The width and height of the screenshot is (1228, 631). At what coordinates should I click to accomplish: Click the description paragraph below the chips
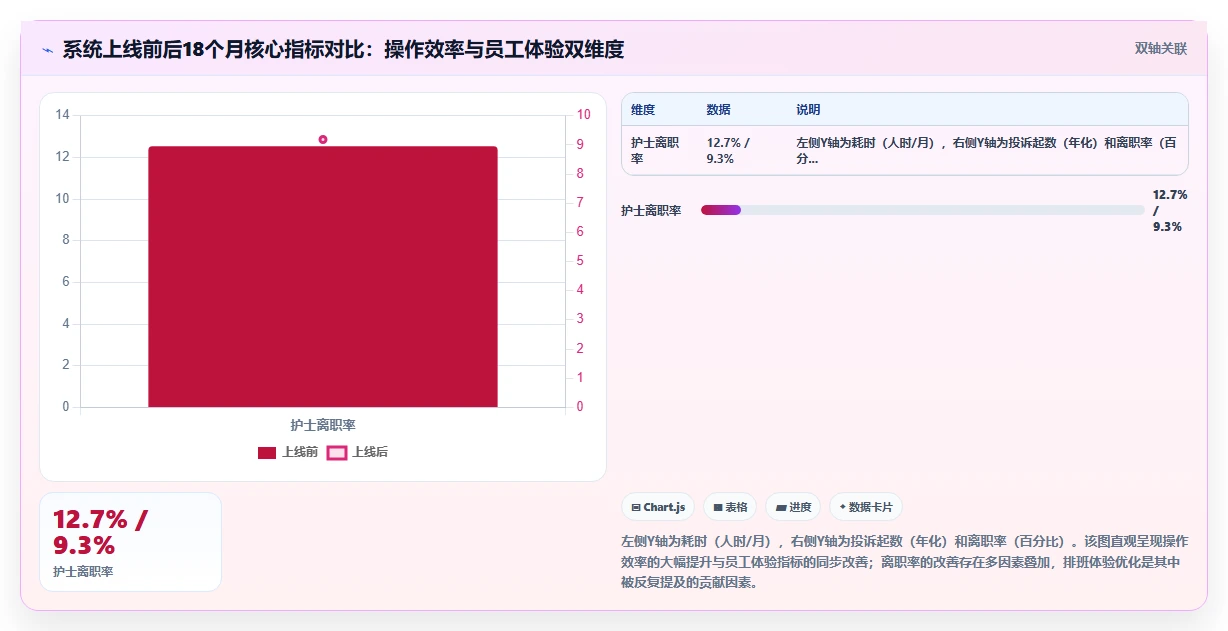(x=905, y=561)
